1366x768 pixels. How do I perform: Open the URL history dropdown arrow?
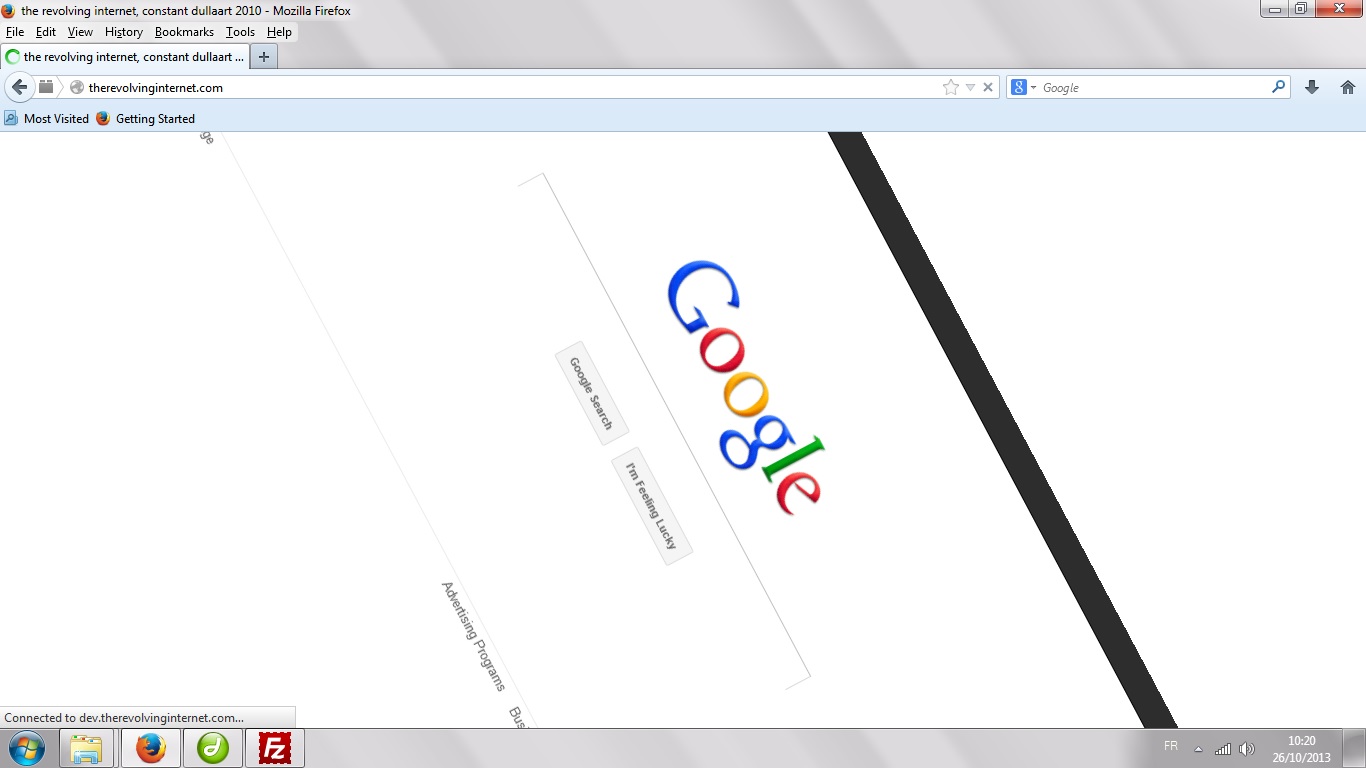coord(970,88)
